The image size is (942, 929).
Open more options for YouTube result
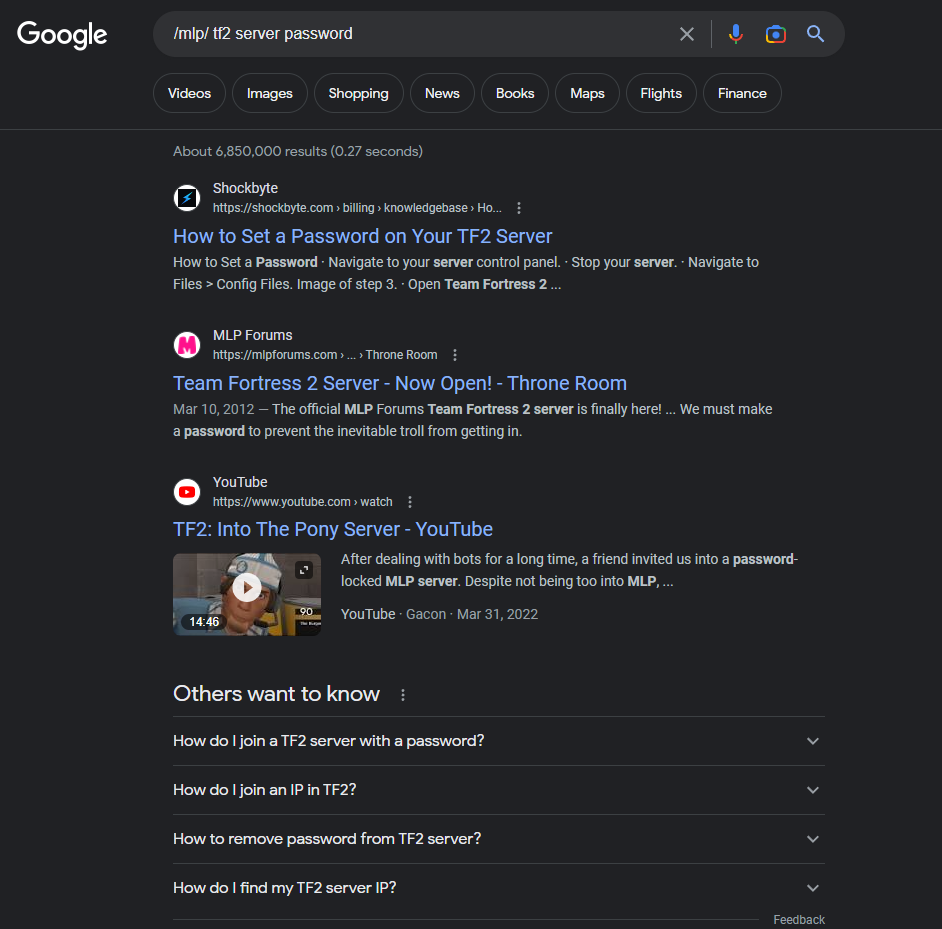(410, 502)
